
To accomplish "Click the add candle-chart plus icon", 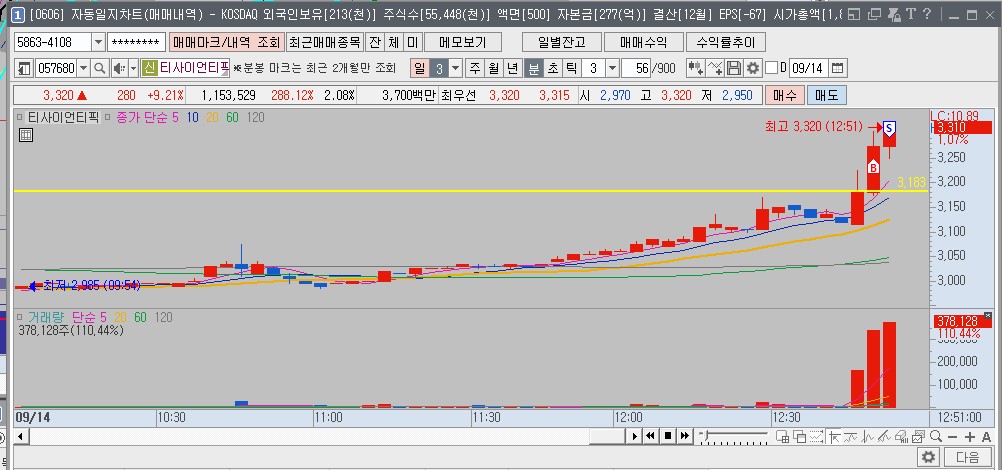I will click(696, 68).
